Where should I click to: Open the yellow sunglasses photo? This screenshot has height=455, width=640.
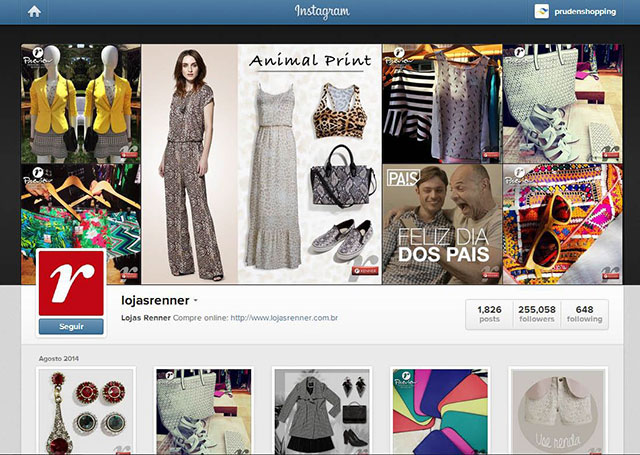click(562, 224)
